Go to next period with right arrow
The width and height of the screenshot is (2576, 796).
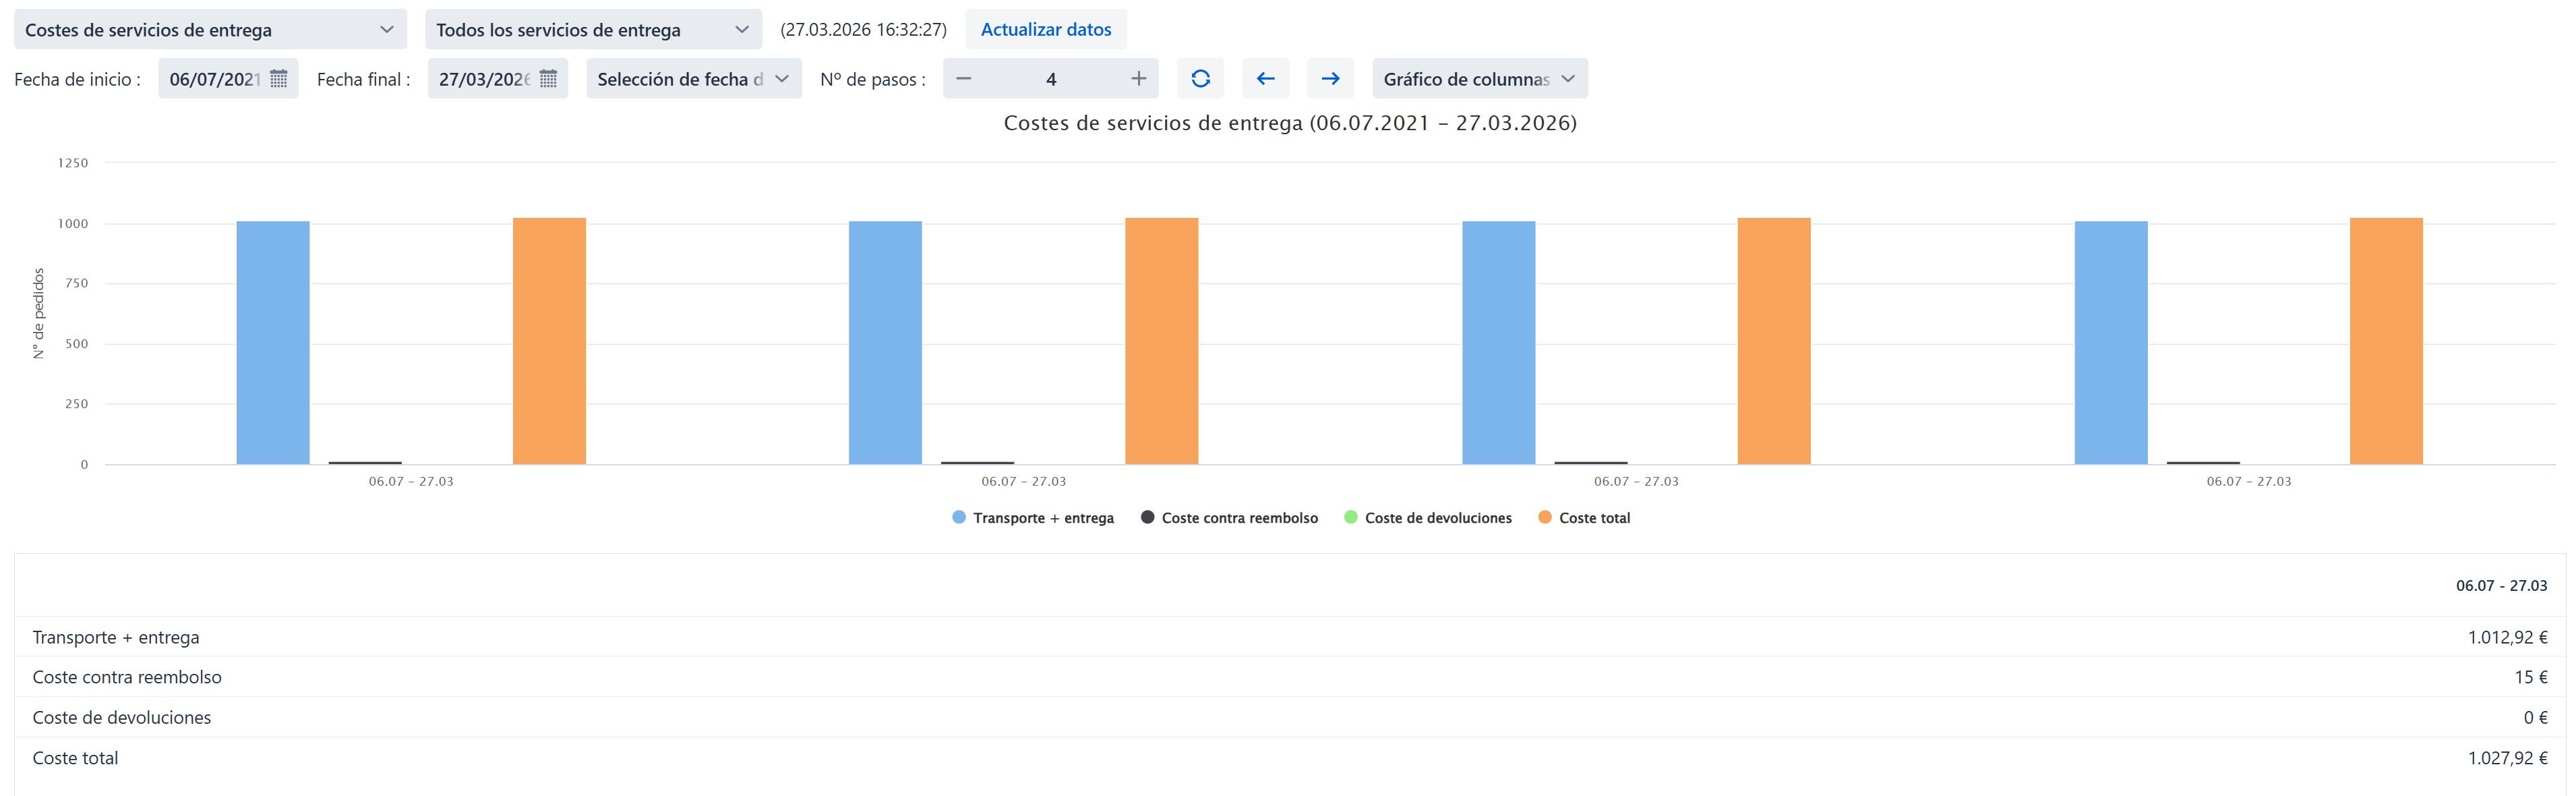click(1330, 79)
